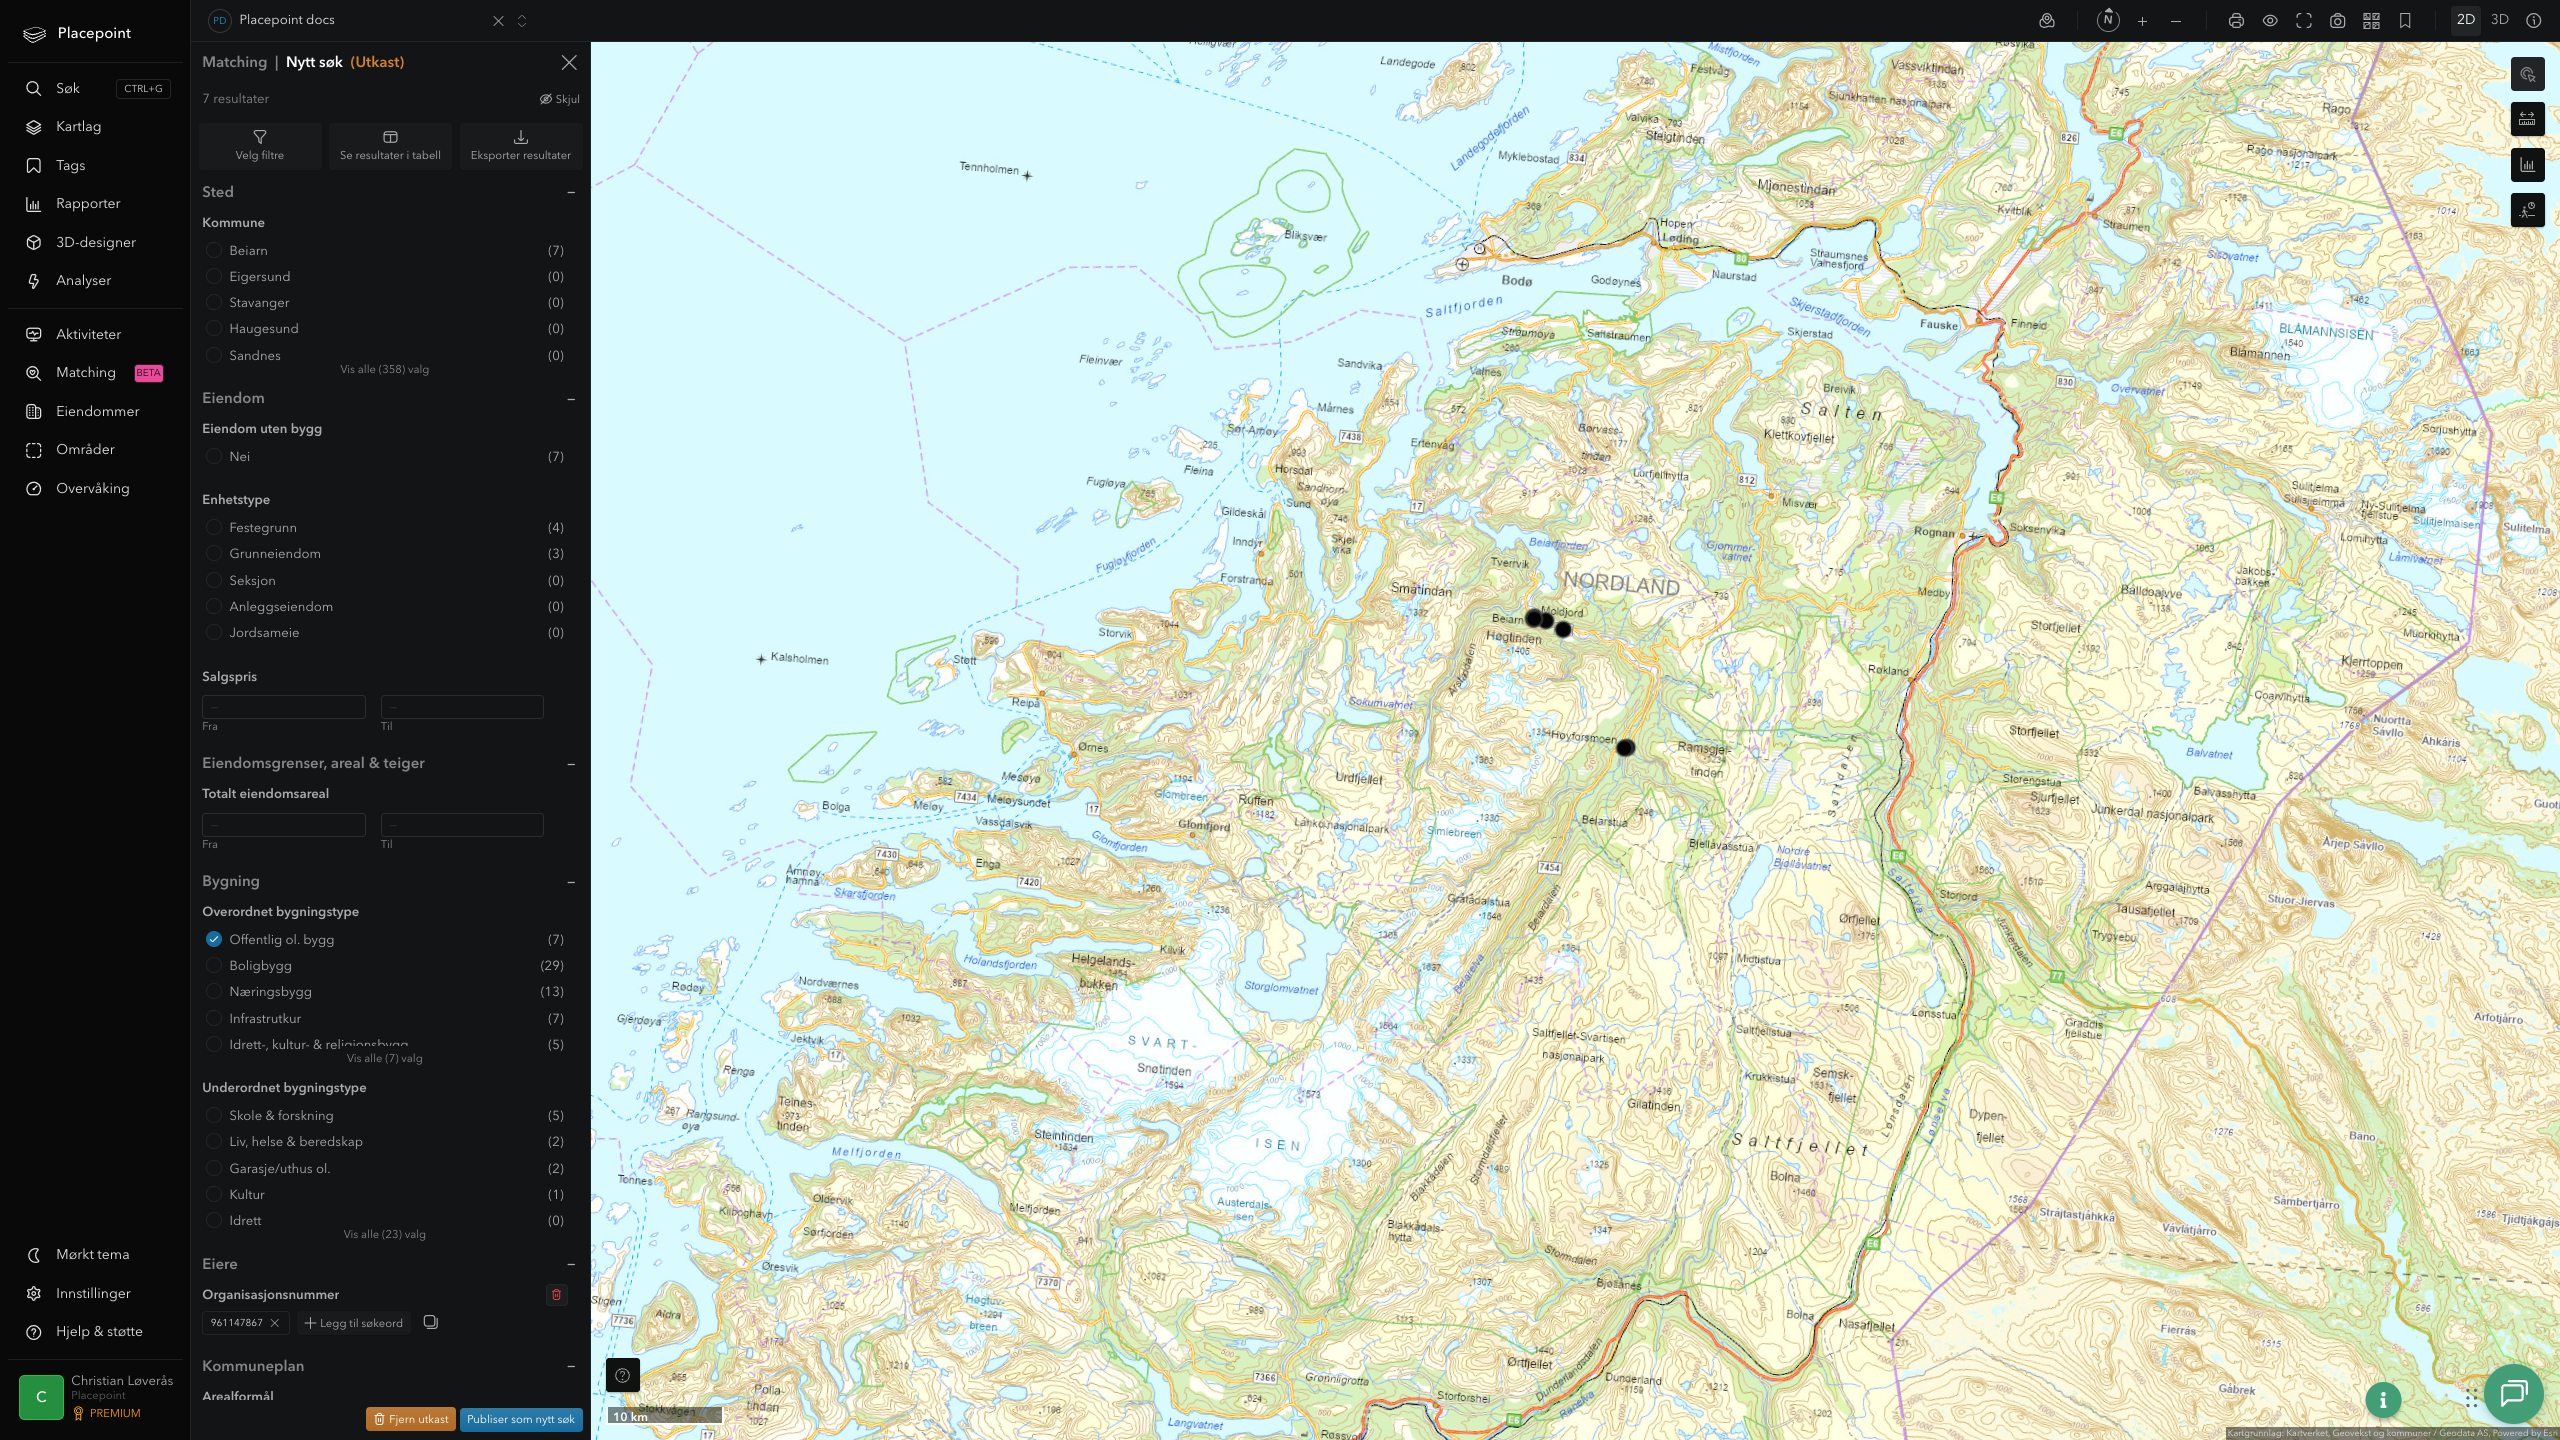
Task: Collapse the Kommuneplan section
Action: coord(571,1366)
